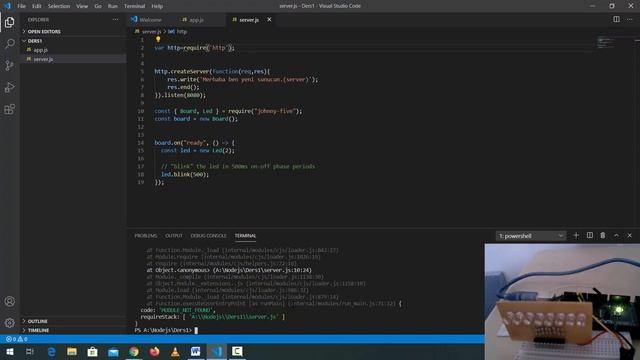Open the Accounts menu icon
The width and height of the screenshot is (640, 360).
[x=9, y=301]
